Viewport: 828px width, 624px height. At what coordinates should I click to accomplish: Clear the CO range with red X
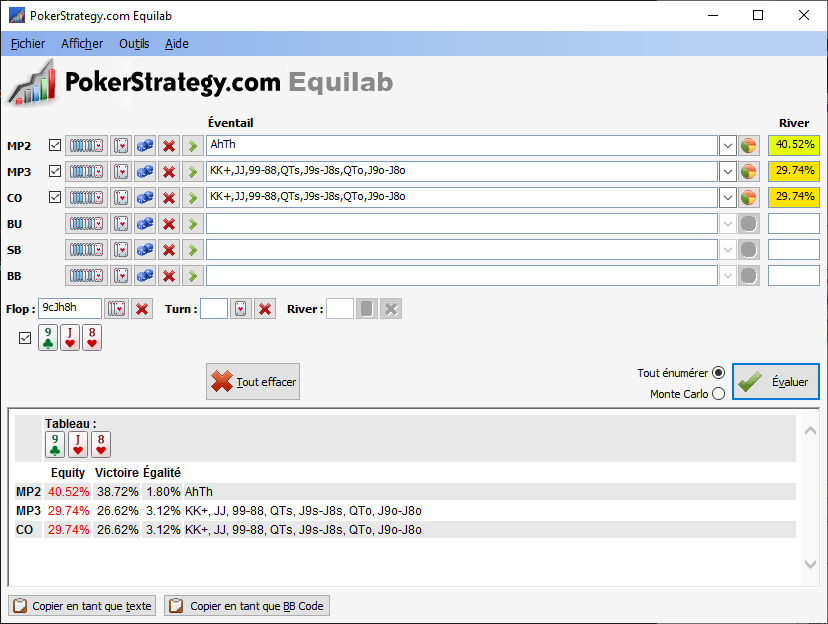pos(169,197)
